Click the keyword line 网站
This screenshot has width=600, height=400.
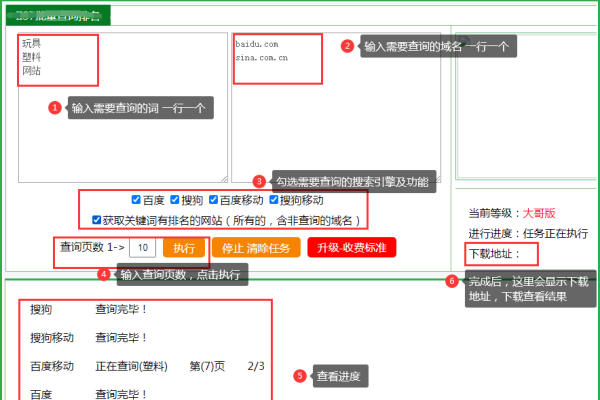pyautogui.click(x=31, y=71)
